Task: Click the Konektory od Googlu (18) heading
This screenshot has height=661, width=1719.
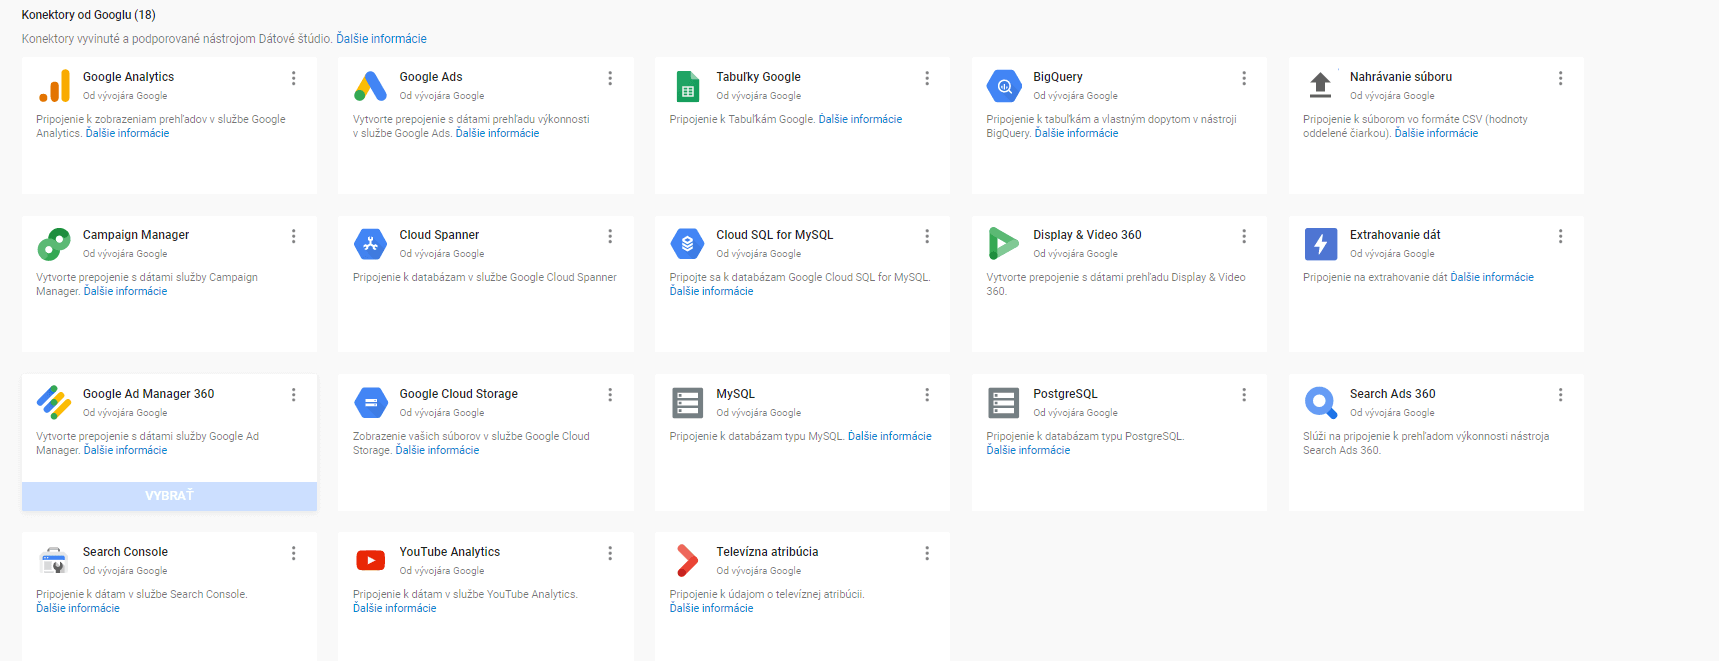Action: click(88, 15)
